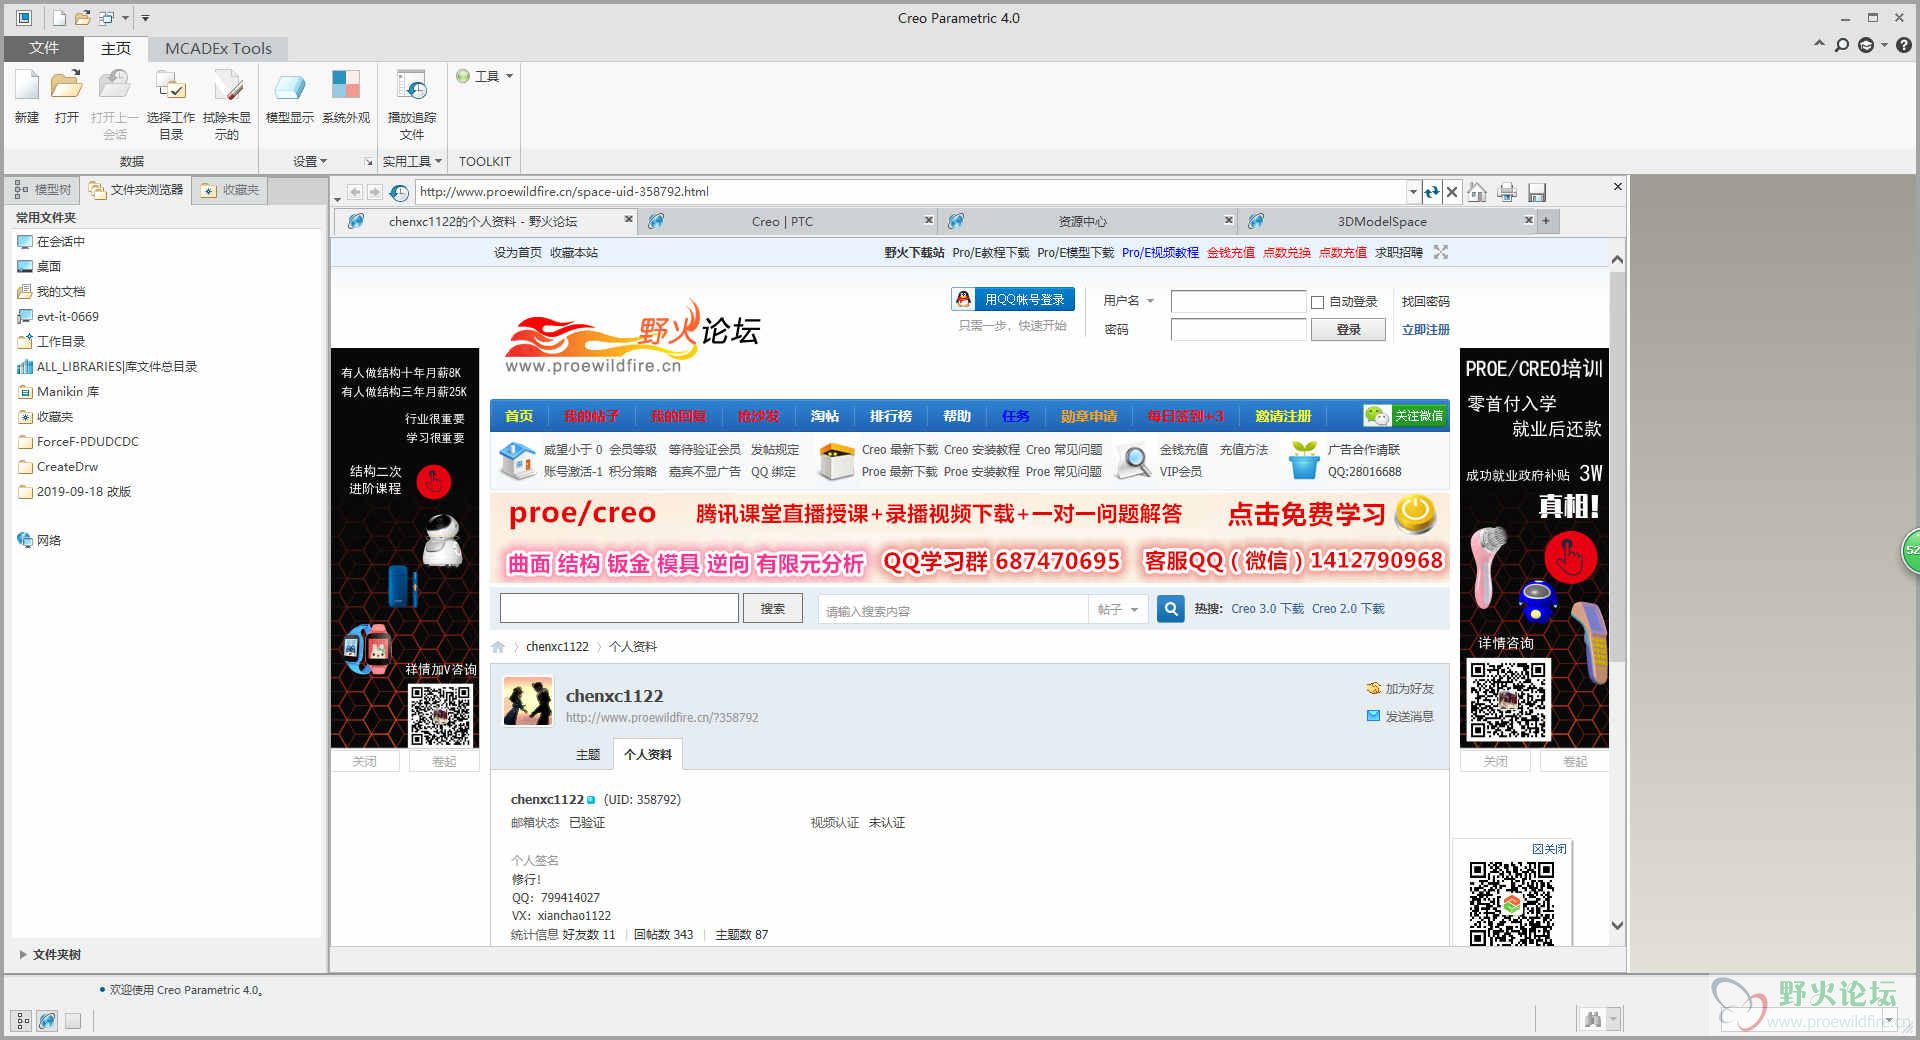
Task: Check the 自动登录 auto-login checkbox
Action: click(x=1317, y=302)
